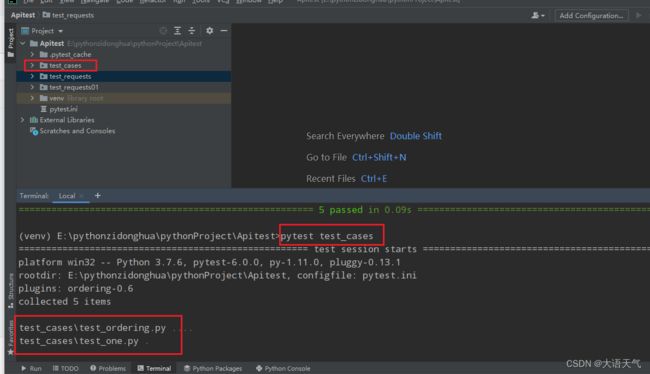The image size is (650, 374).
Task: Open the user account icon dropdown
Action: click(538, 16)
